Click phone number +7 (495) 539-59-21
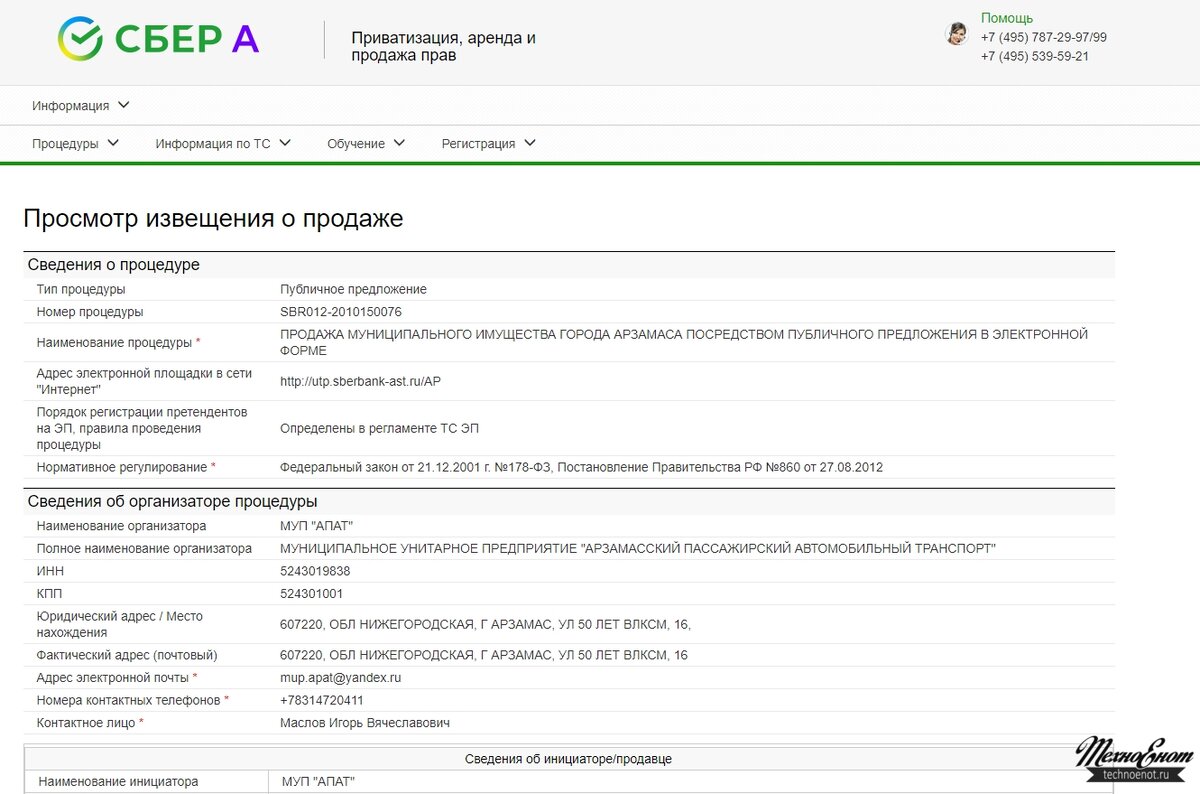Image resolution: width=1200 pixels, height=794 pixels. tap(1033, 56)
